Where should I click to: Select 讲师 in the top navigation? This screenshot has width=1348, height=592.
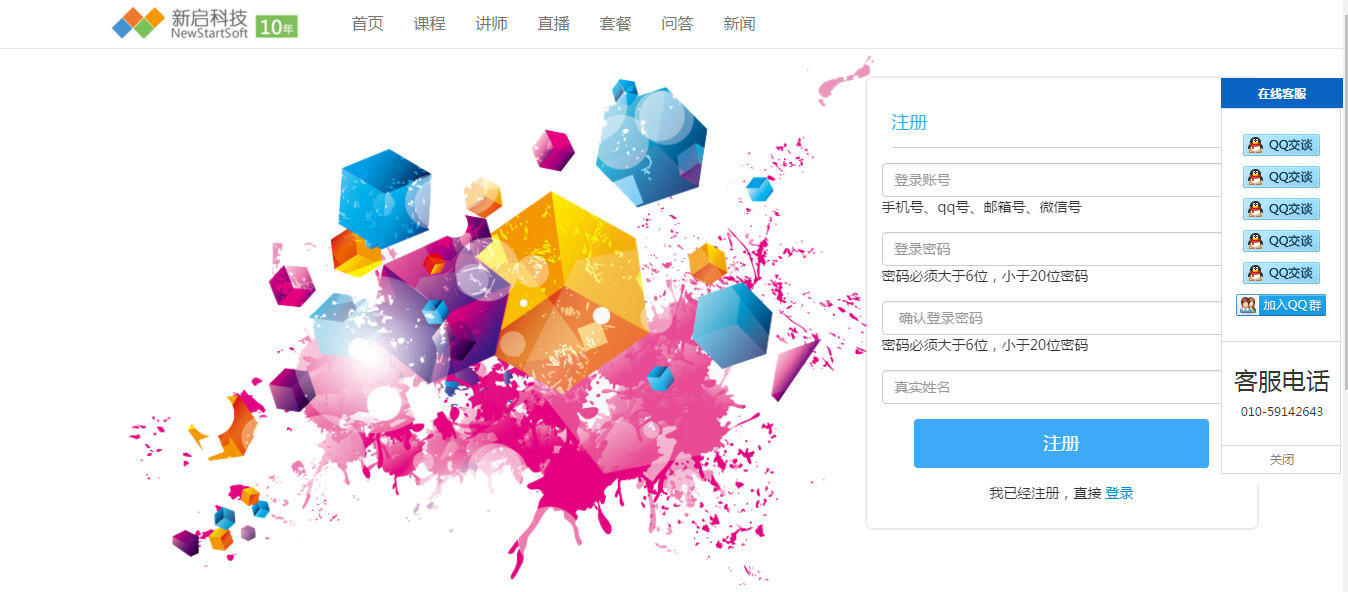click(491, 24)
